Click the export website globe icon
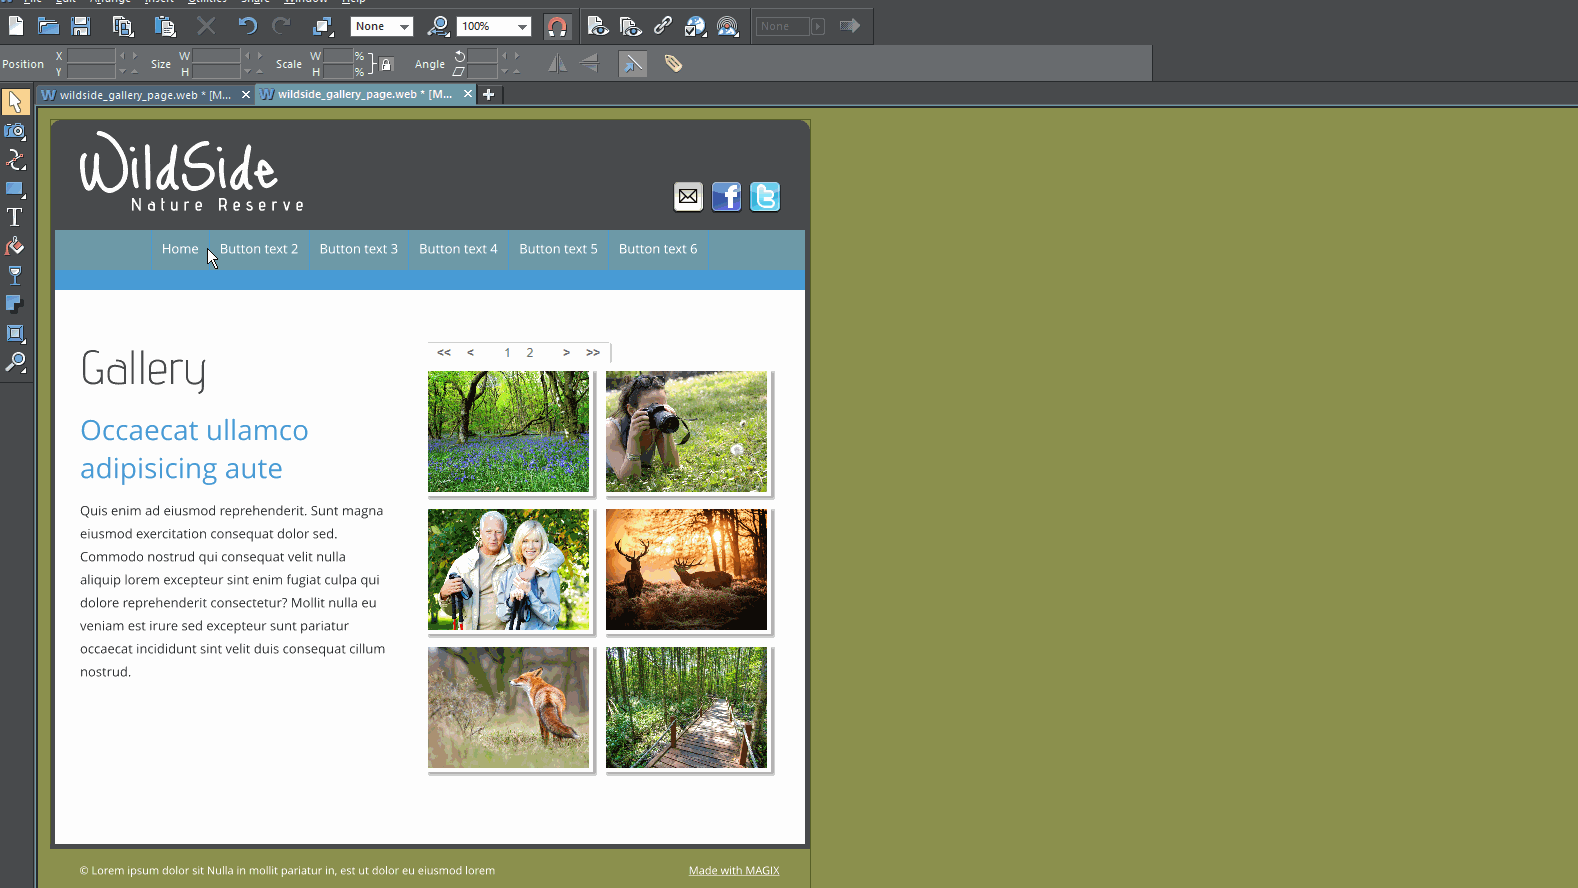 (695, 26)
